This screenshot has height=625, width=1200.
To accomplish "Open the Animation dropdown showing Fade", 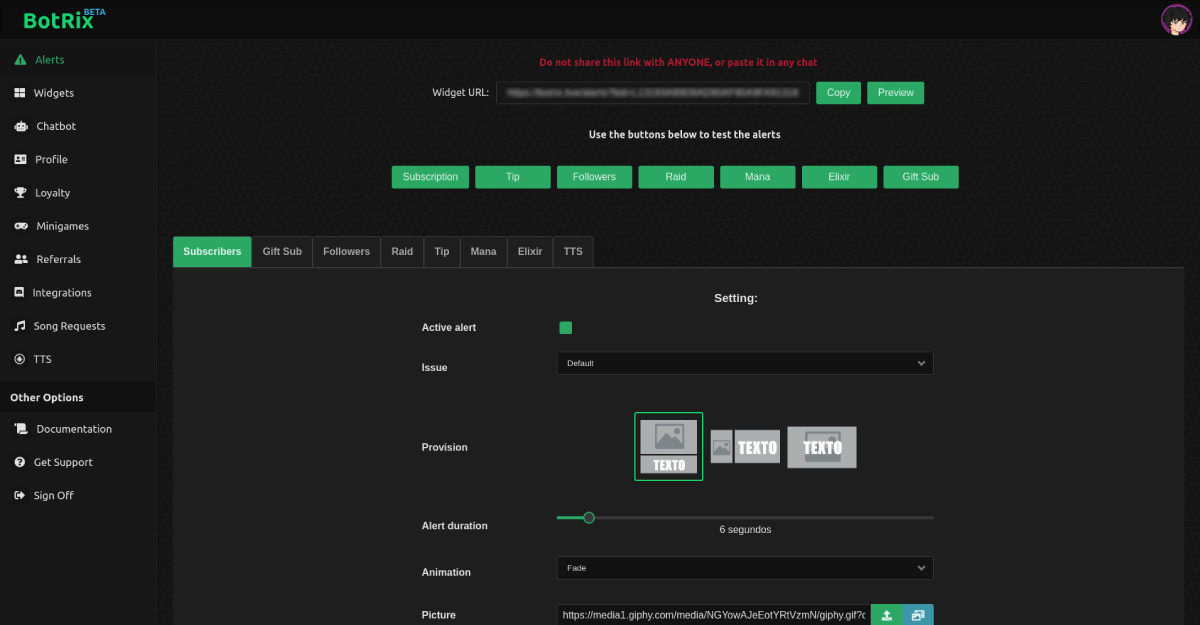I will tap(744, 567).
